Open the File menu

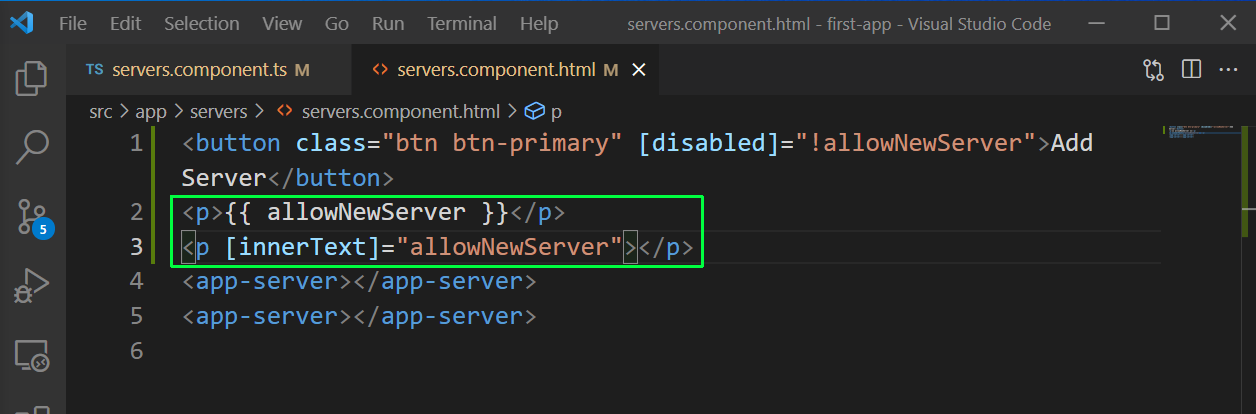[73, 23]
